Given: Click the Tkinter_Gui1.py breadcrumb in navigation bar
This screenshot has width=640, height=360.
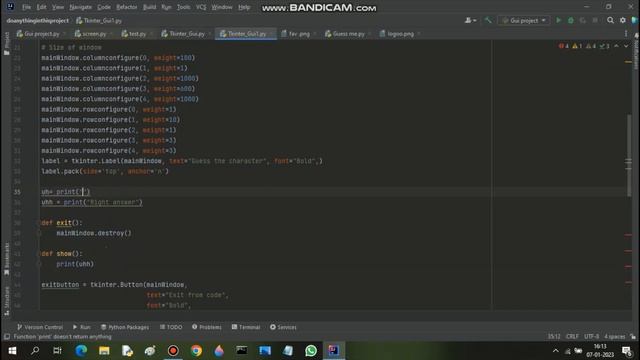Looking at the screenshot, I should coord(99,20).
